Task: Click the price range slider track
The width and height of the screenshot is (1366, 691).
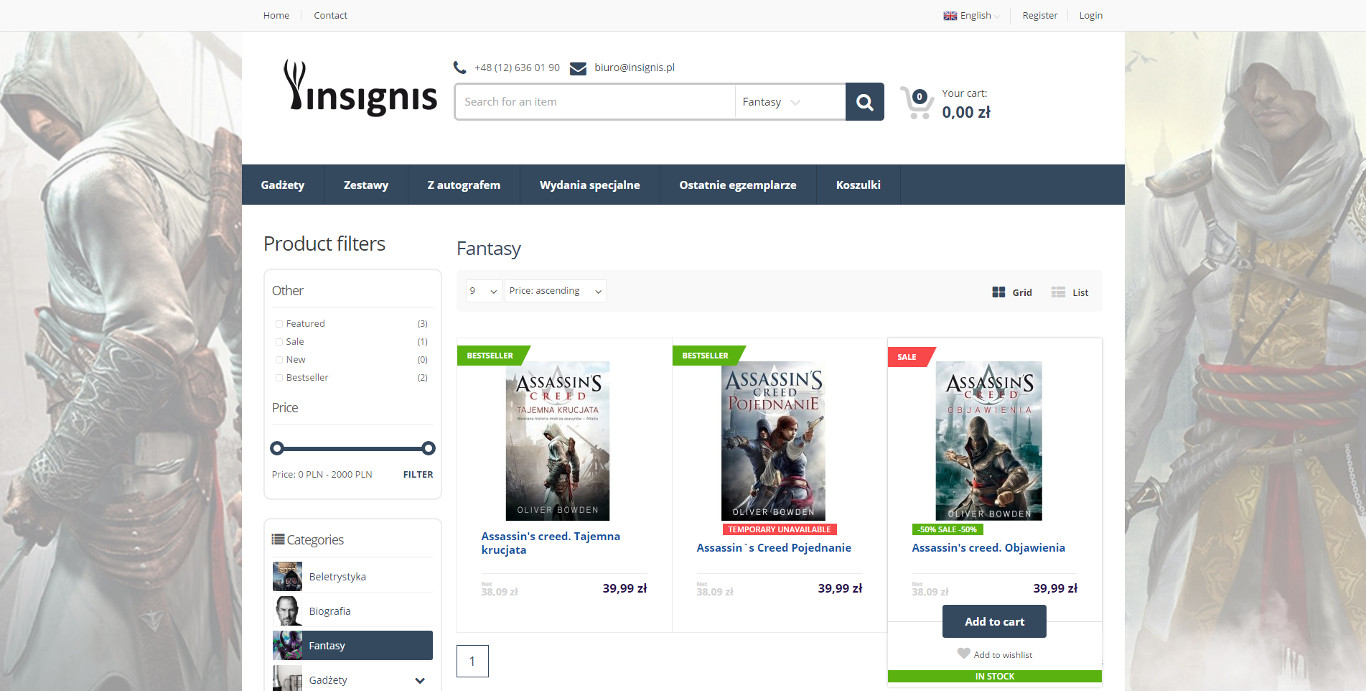Action: [353, 448]
